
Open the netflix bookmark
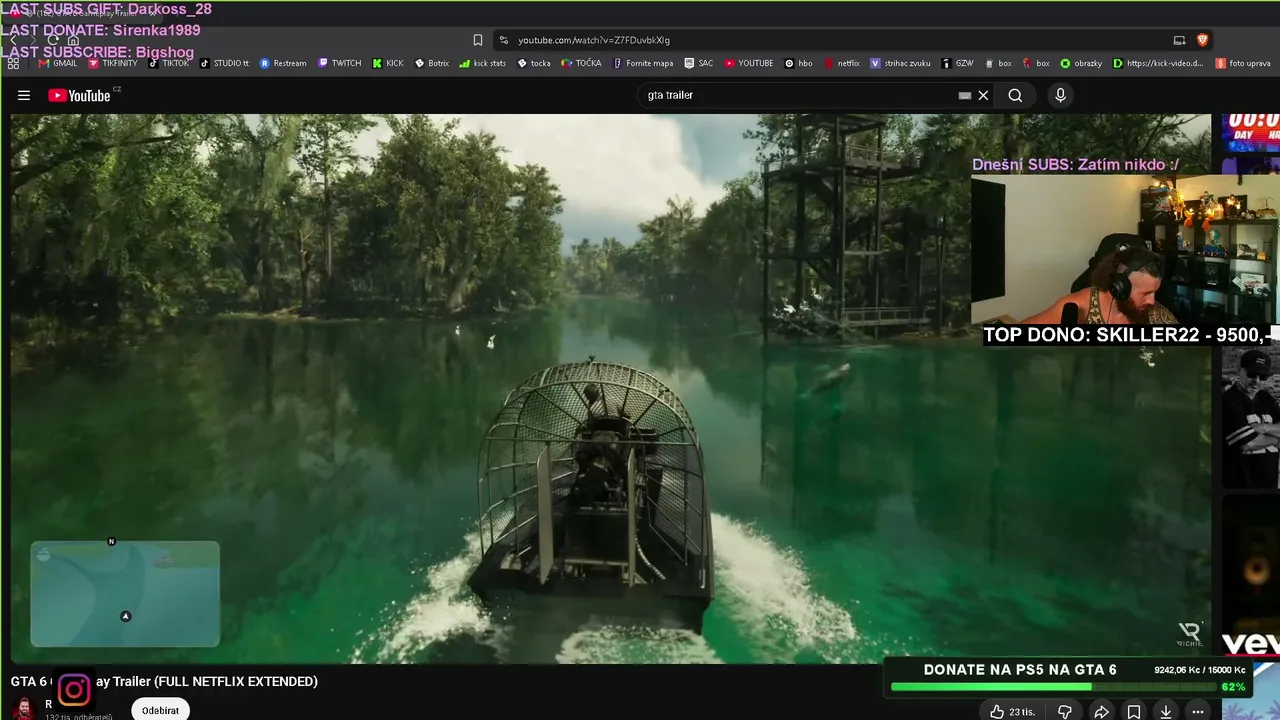point(842,63)
